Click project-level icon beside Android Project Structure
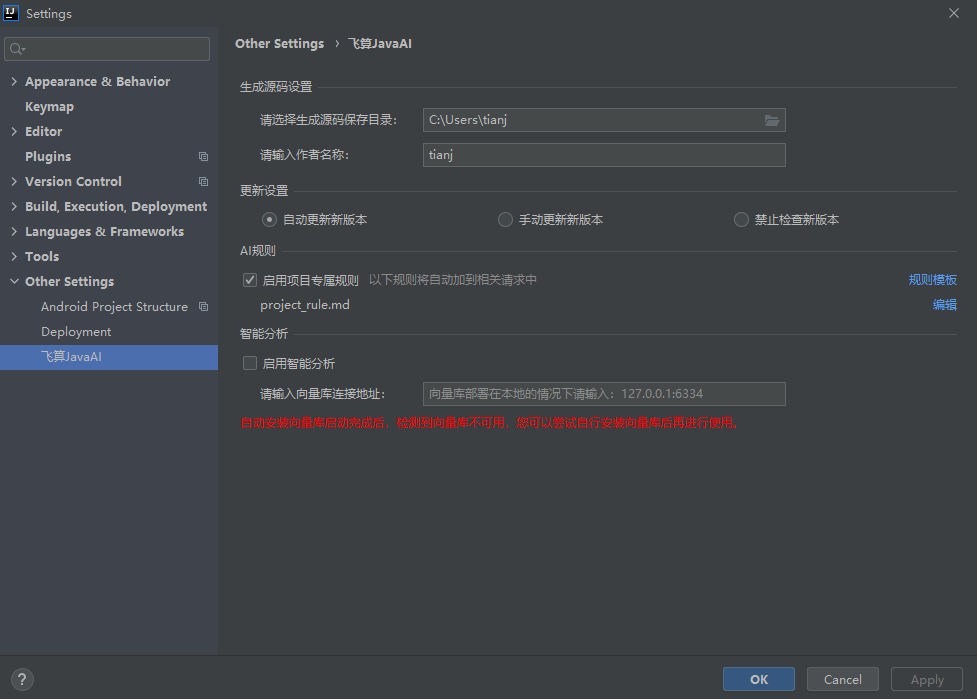977x699 pixels. pos(203,307)
